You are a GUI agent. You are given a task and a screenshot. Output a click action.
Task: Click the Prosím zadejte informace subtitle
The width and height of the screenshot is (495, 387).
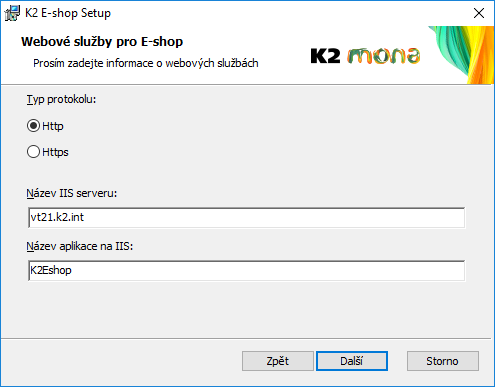click(146, 63)
